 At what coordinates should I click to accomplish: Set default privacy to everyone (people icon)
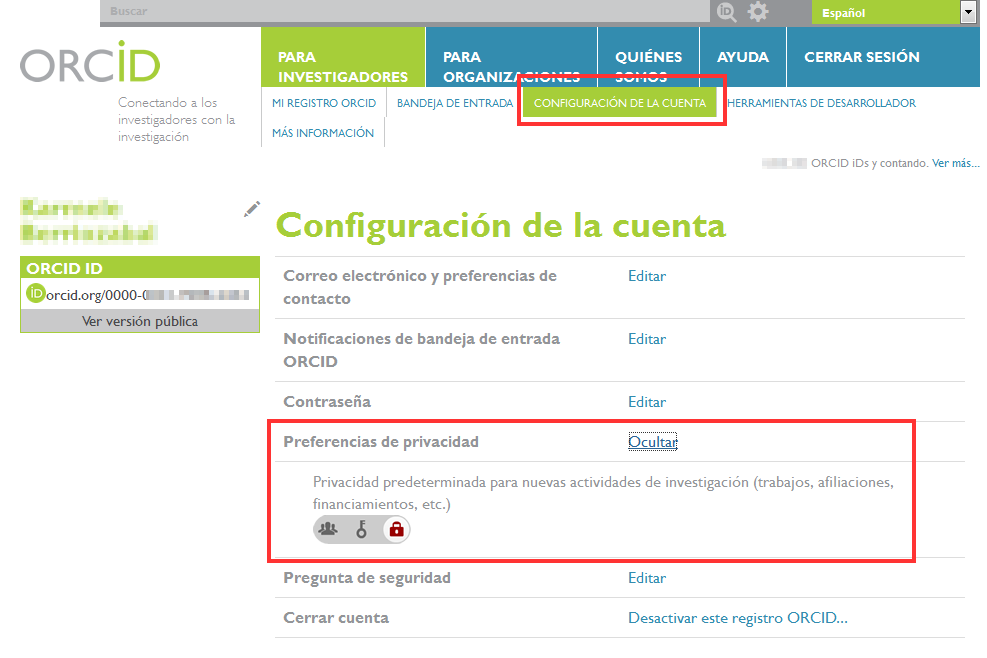point(328,530)
